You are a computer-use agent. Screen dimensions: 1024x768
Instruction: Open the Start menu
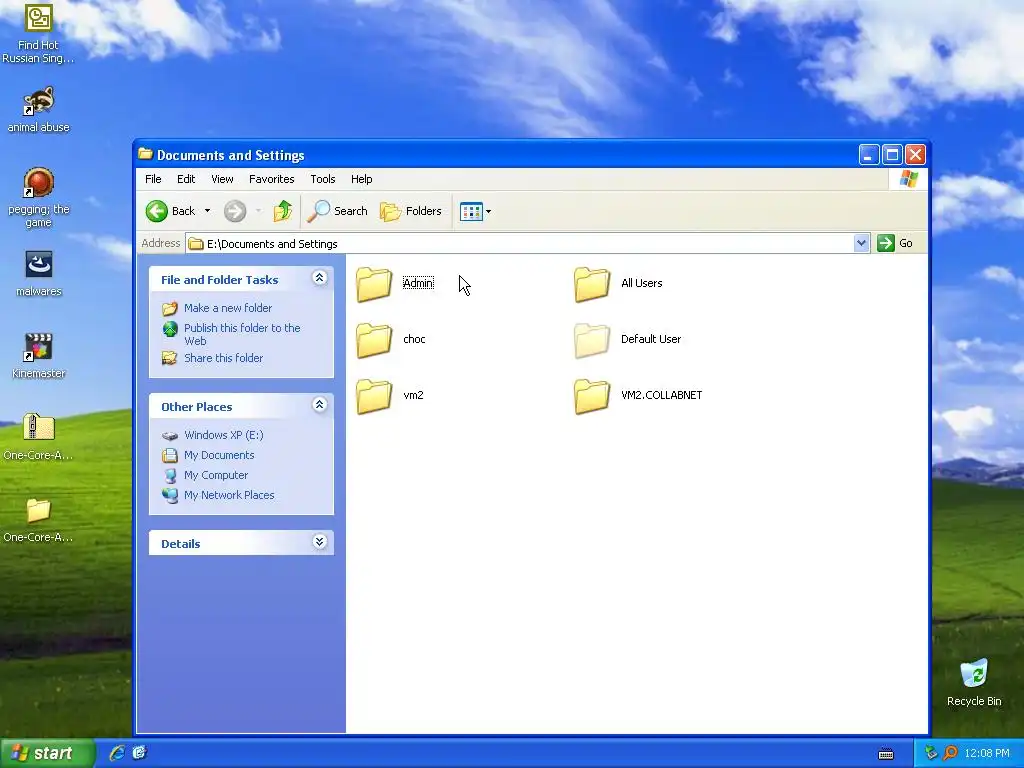tap(48, 753)
